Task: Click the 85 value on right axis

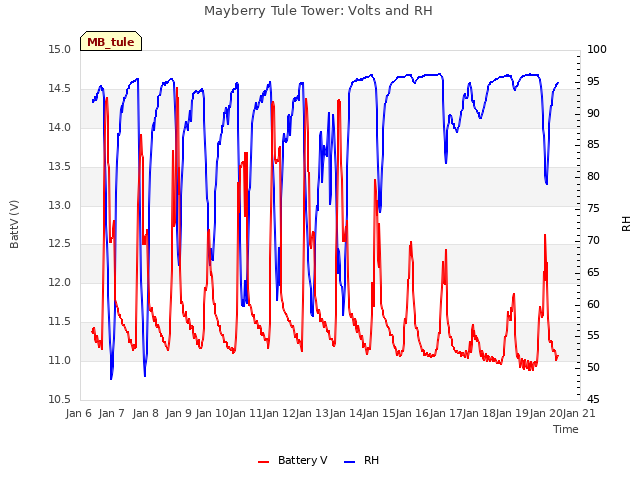Action: (x=593, y=144)
